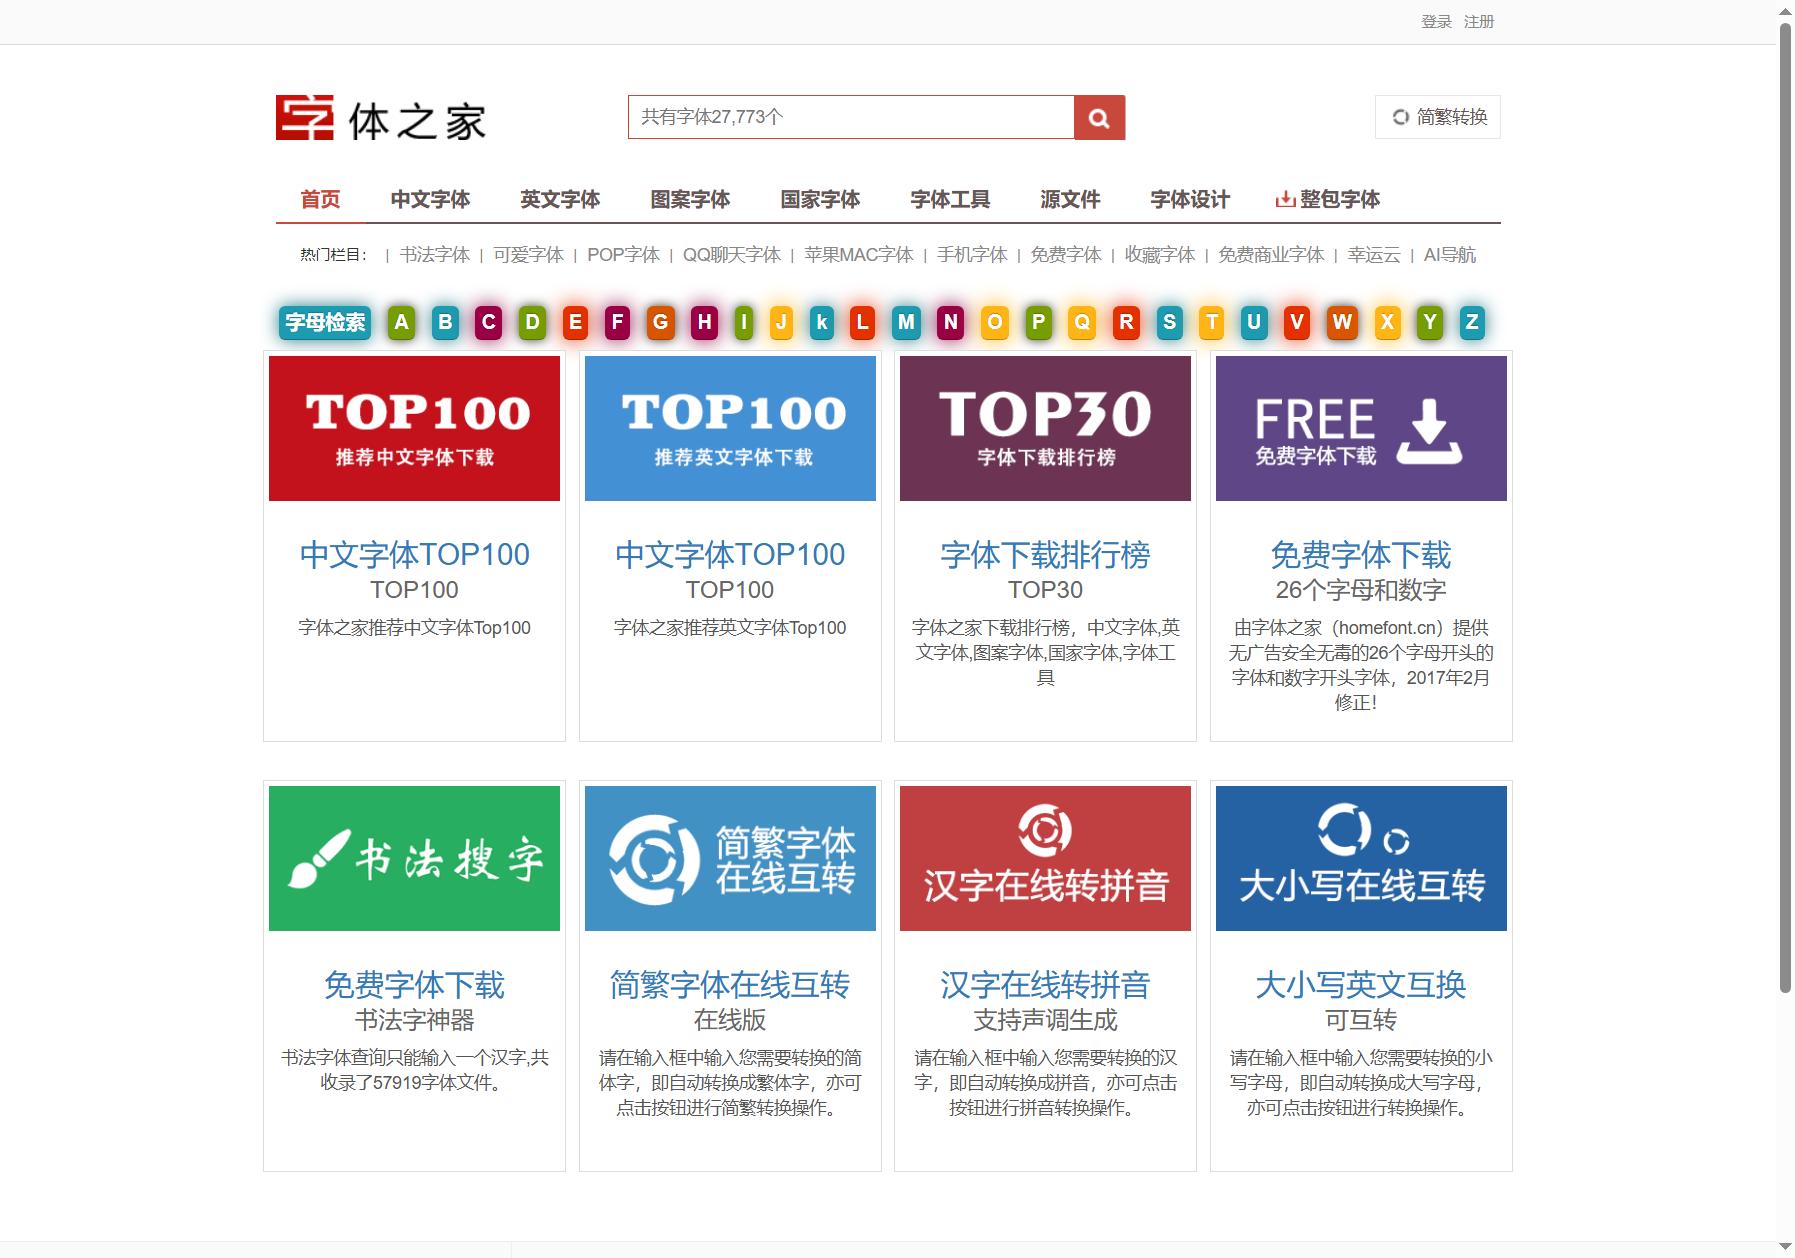Filter fonts by letter Z badge
Viewport: 1795px width, 1258px height.
pyautogui.click(x=1472, y=322)
